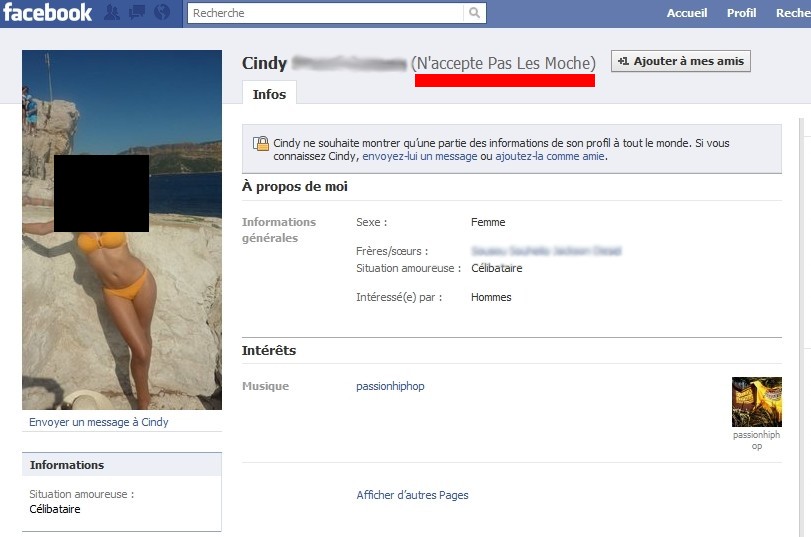Click inside the Recherche search field

(x=326, y=13)
